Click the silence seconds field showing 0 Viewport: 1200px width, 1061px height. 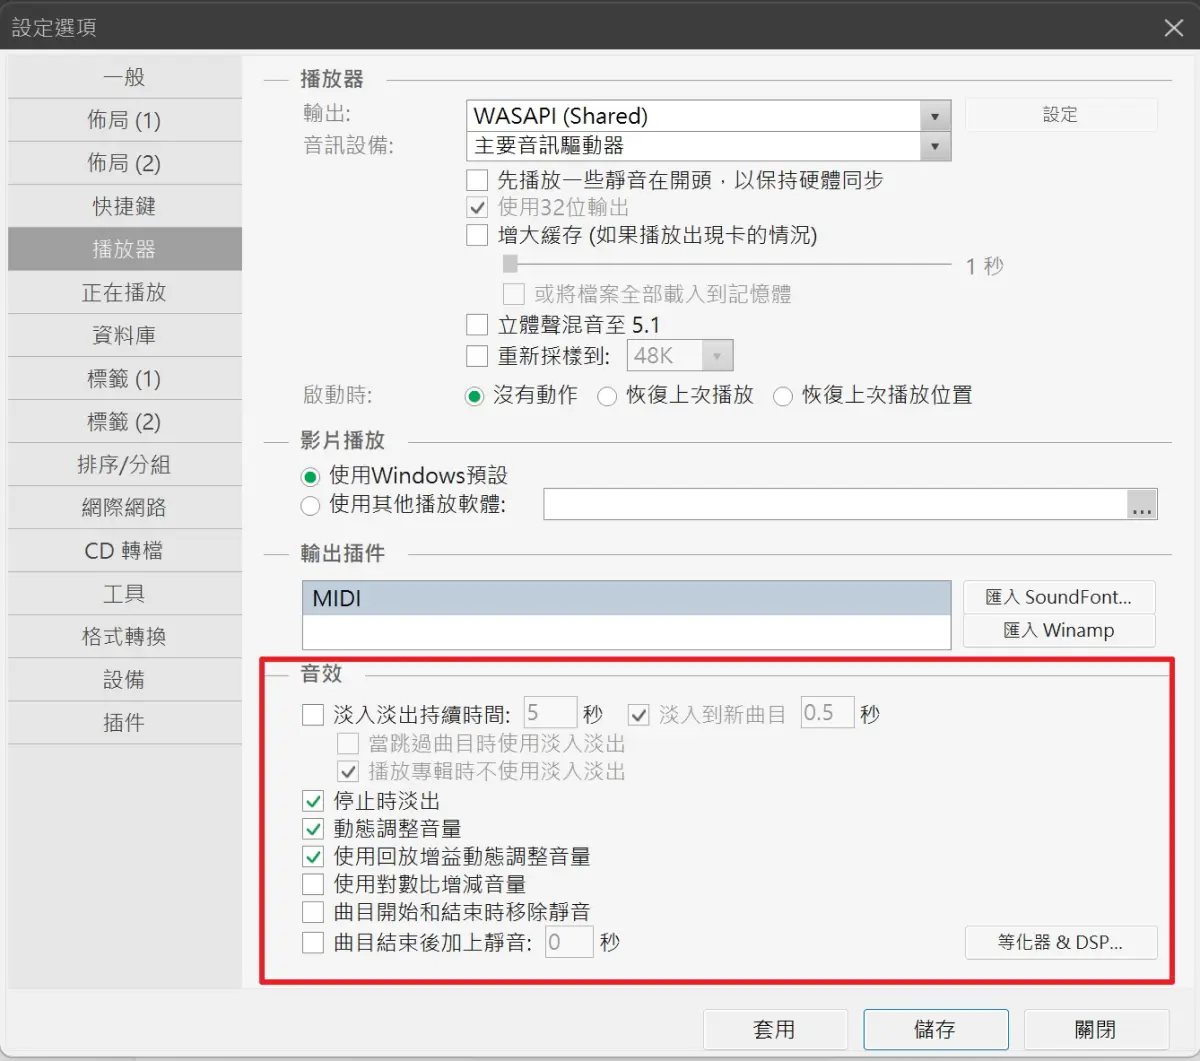click(569, 942)
